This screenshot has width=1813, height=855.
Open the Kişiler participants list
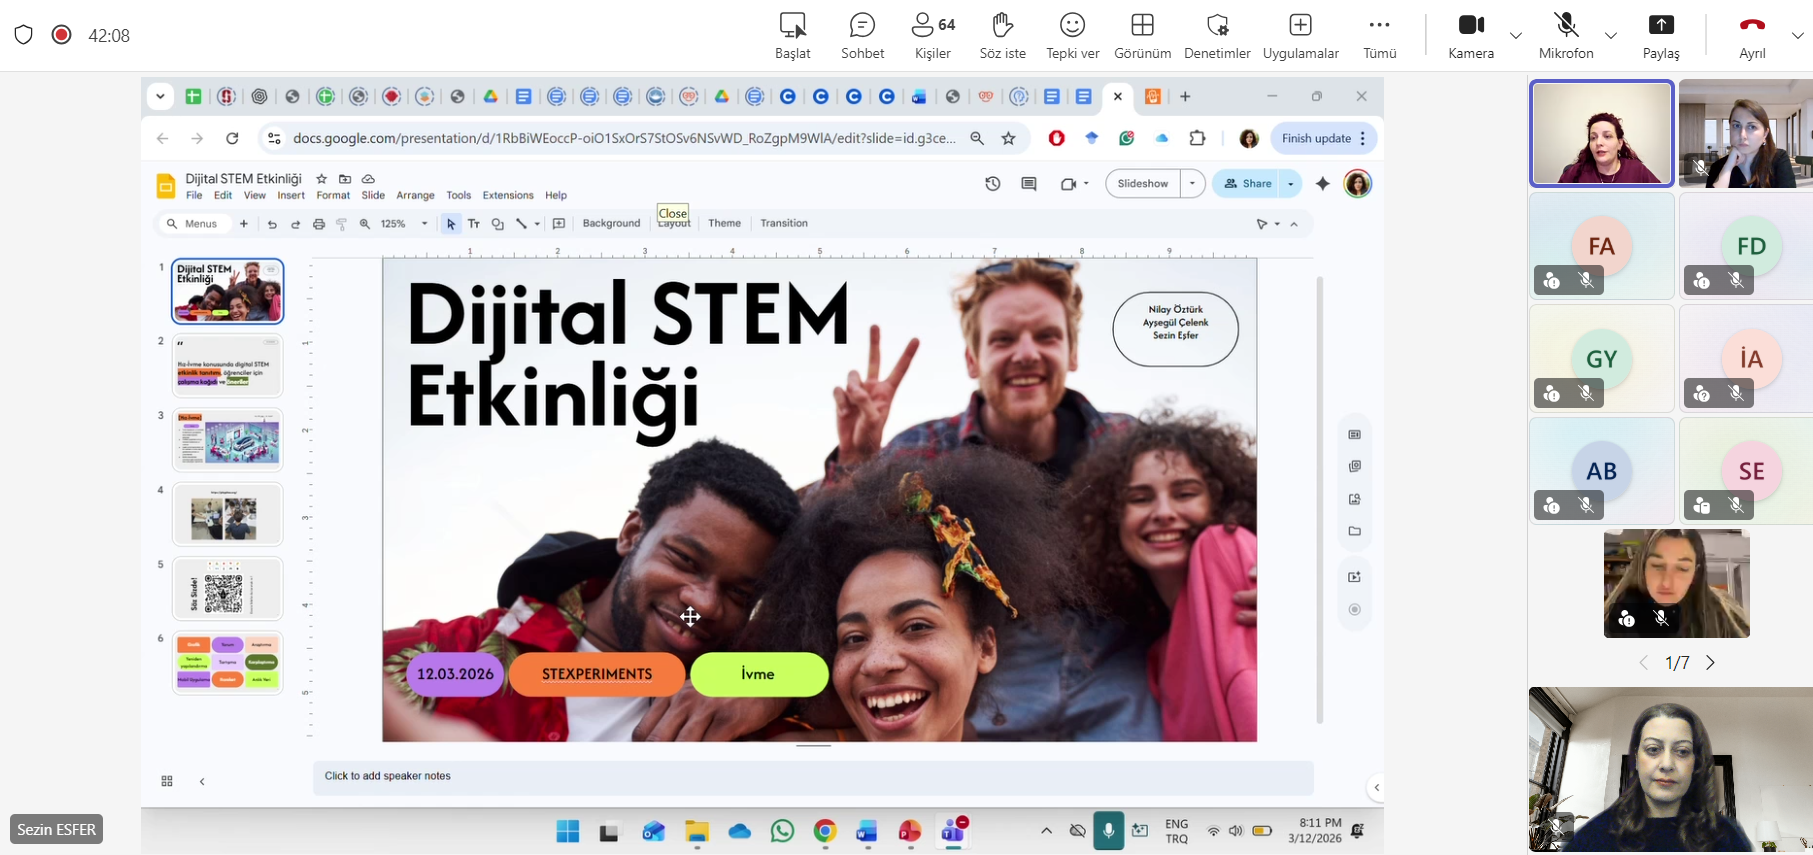933,35
